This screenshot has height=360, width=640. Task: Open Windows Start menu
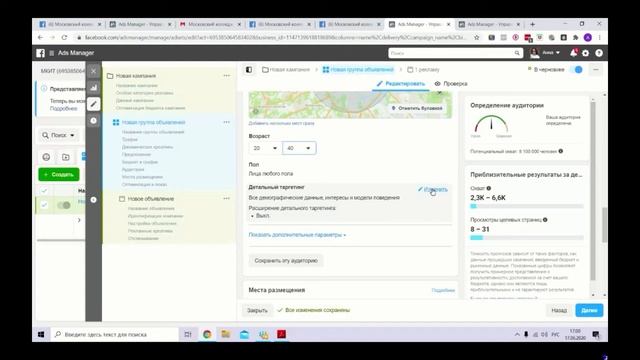(41, 334)
